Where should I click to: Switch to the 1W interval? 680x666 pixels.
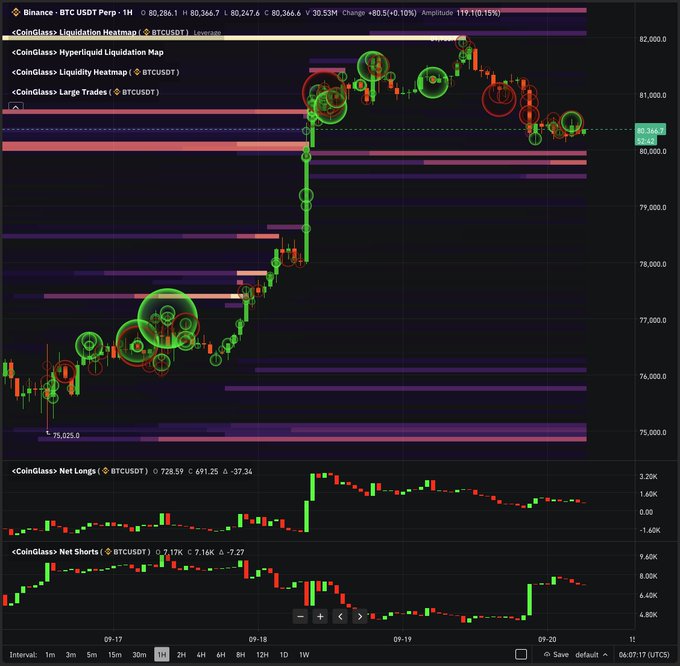point(304,654)
